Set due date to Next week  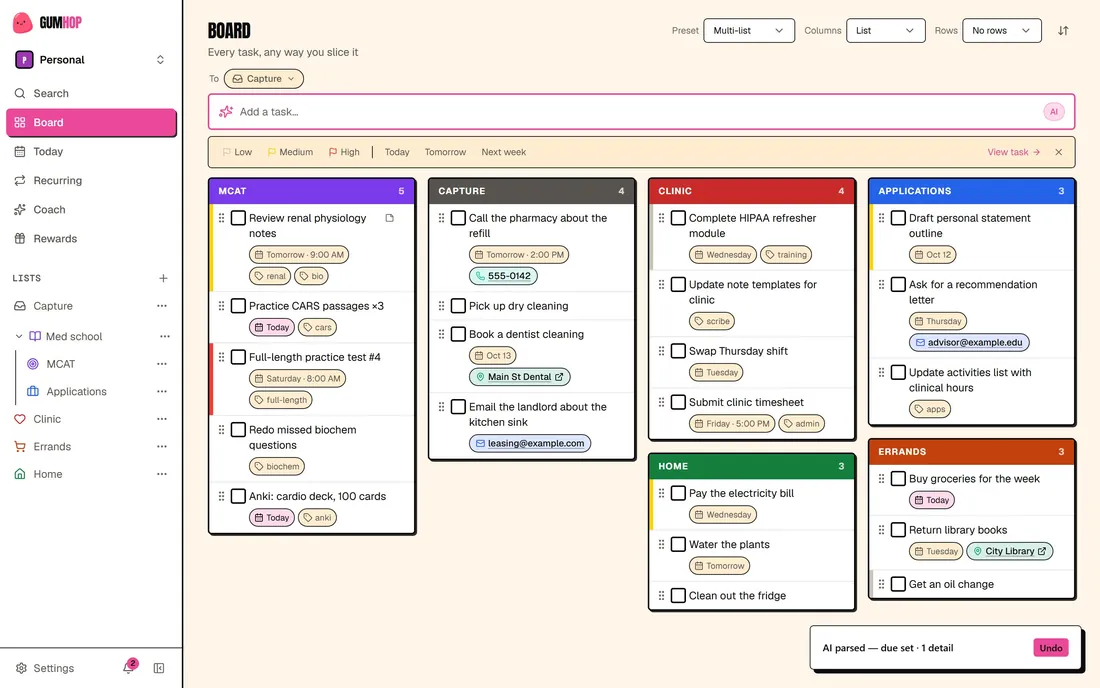tap(503, 152)
